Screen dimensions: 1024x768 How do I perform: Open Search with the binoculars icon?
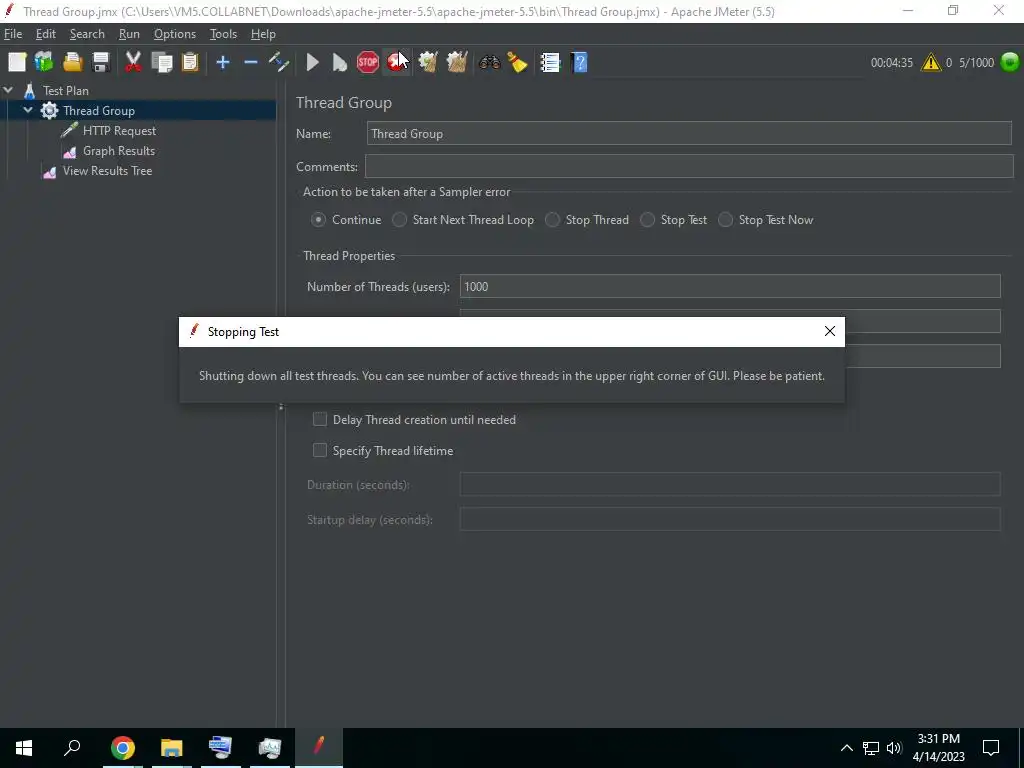pos(489,62)
